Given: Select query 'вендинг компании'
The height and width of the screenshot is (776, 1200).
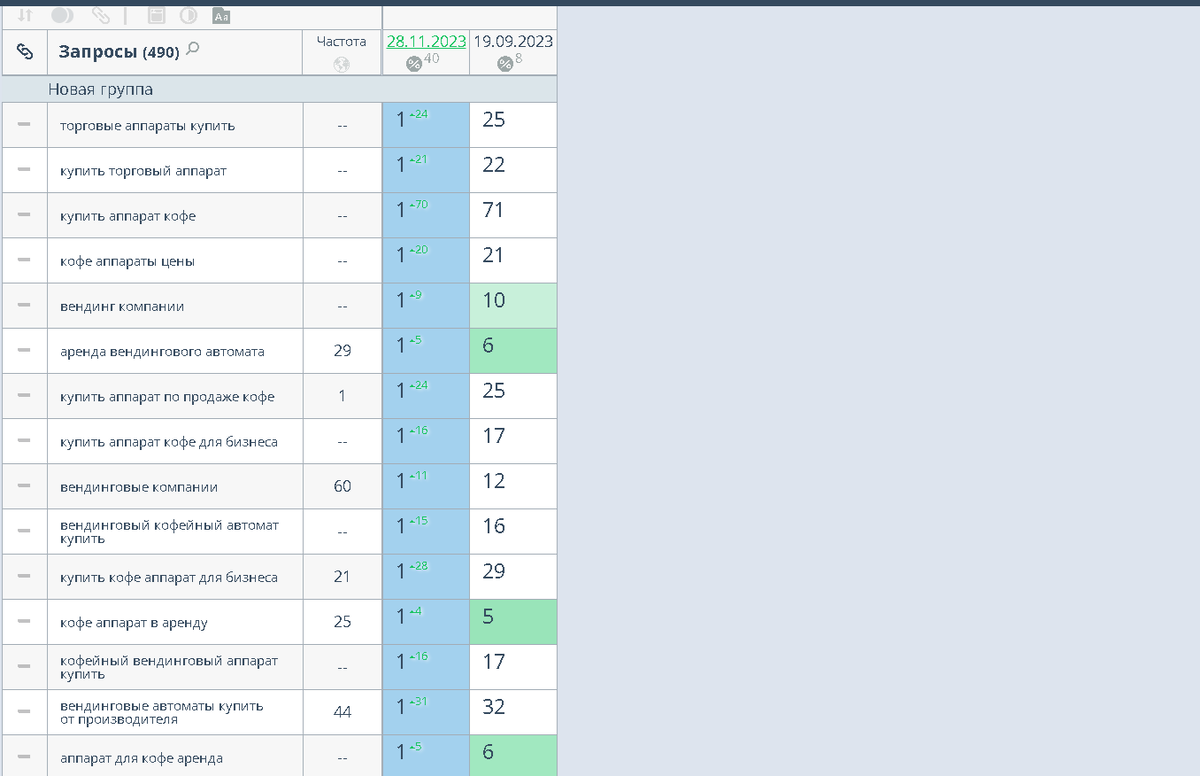Looking at the screenshot, I should [122, 307].
